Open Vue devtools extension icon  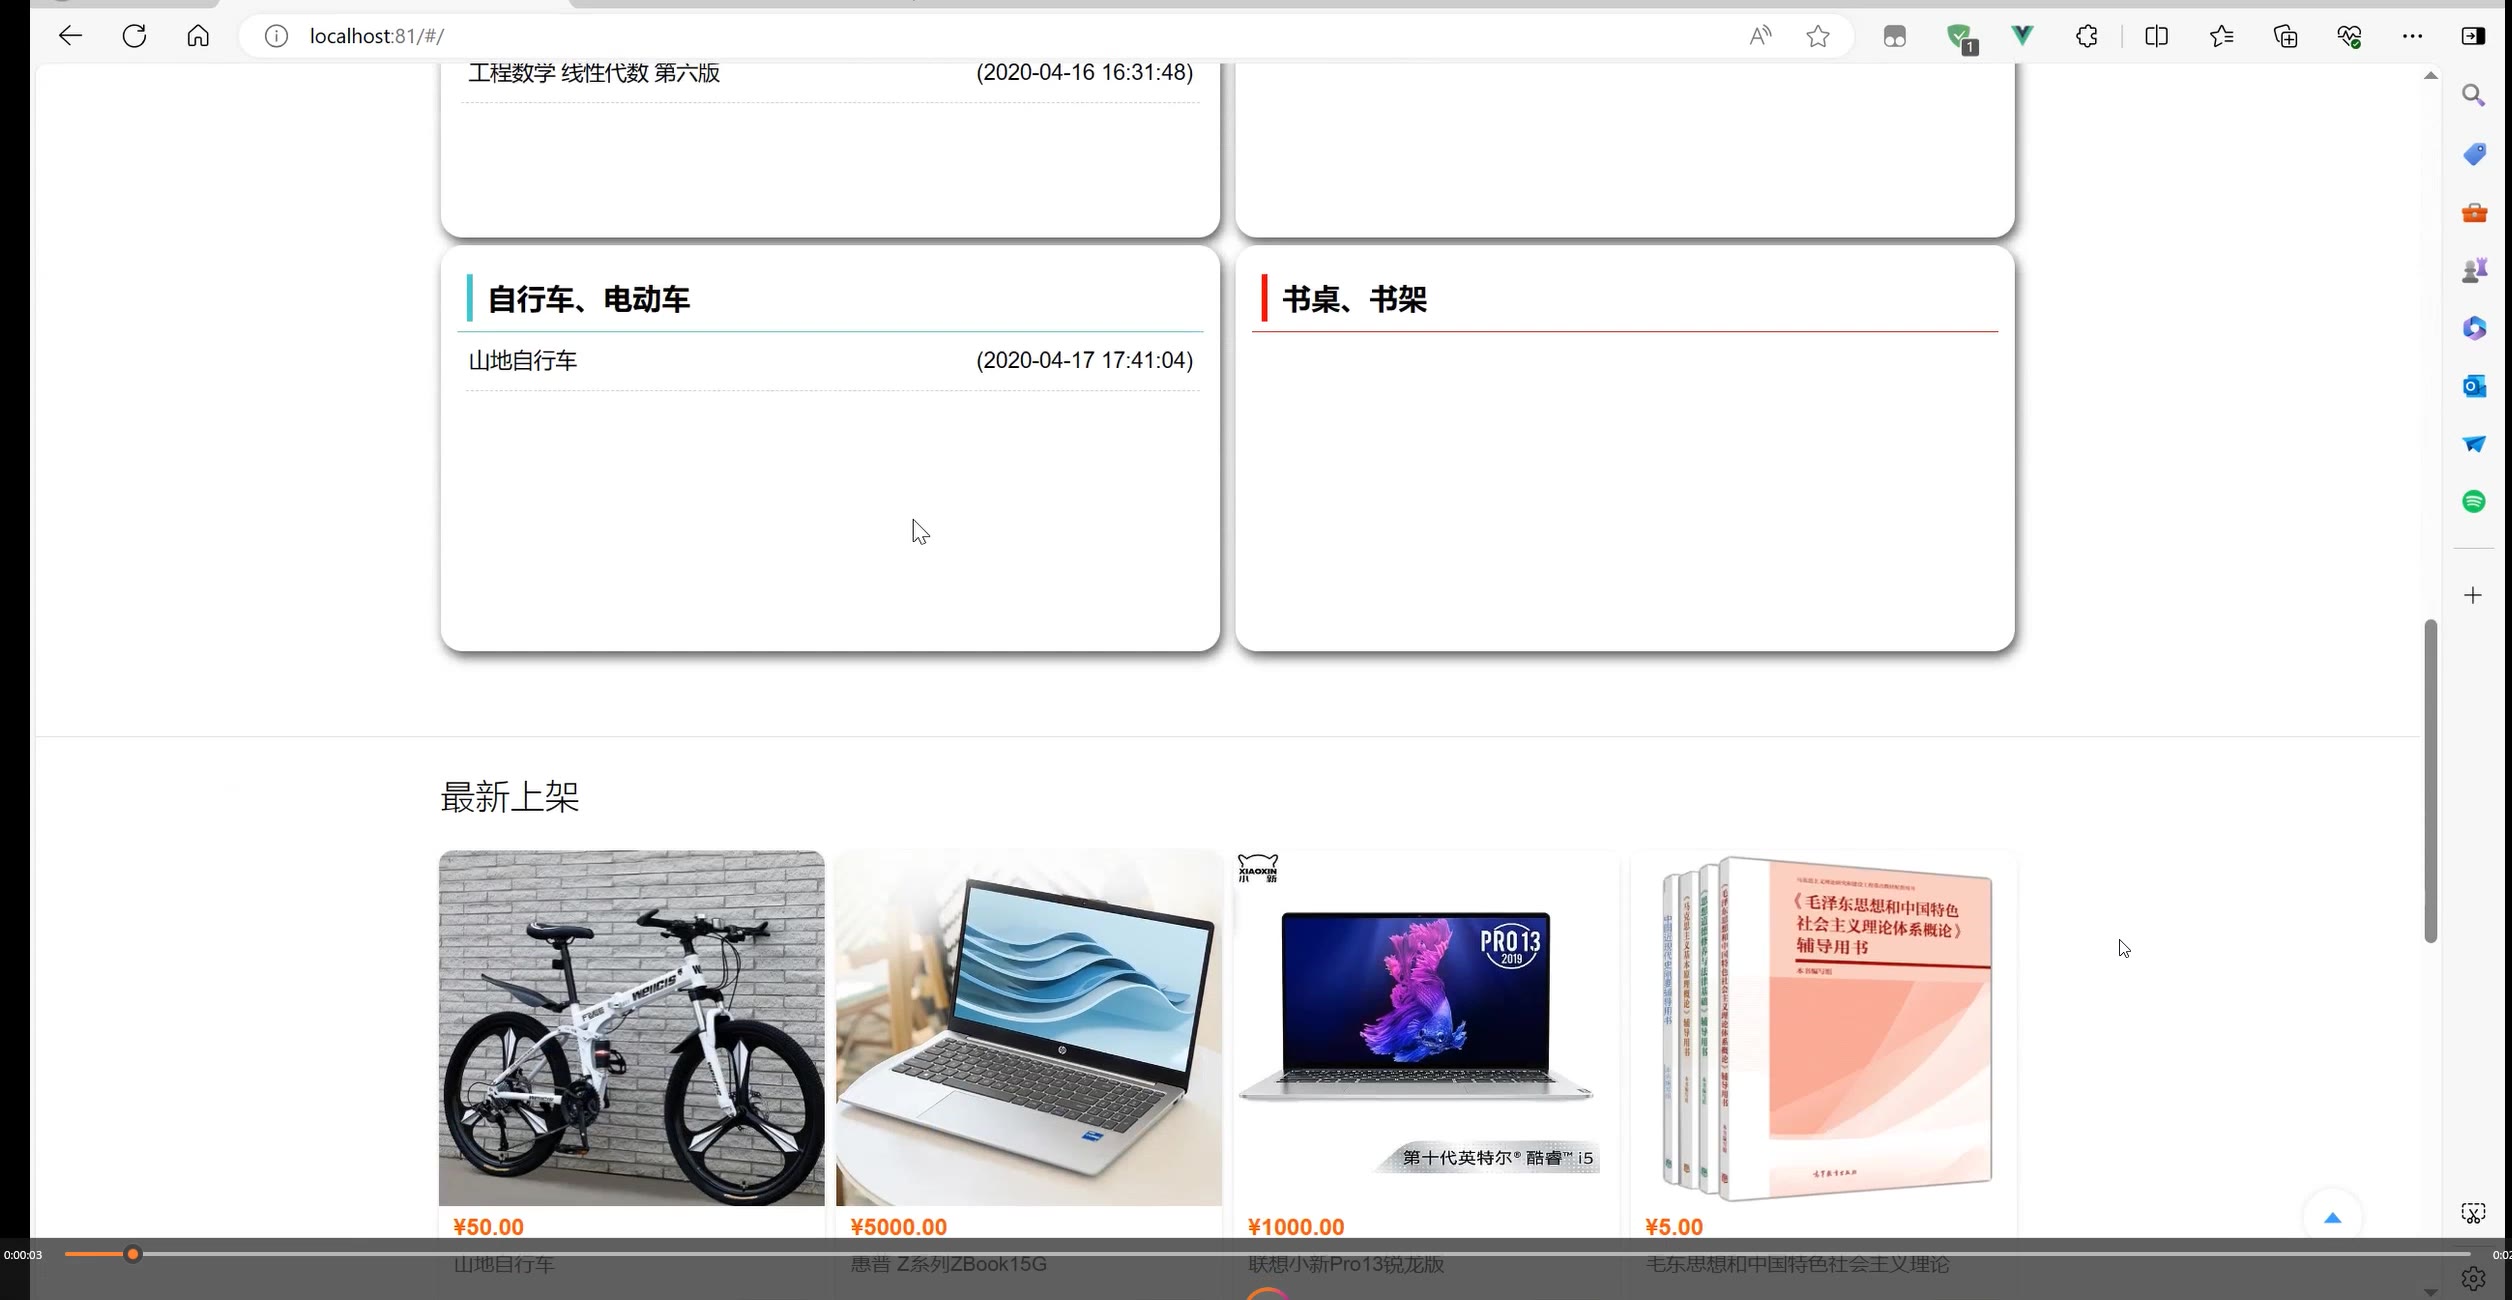(2022, 36)
